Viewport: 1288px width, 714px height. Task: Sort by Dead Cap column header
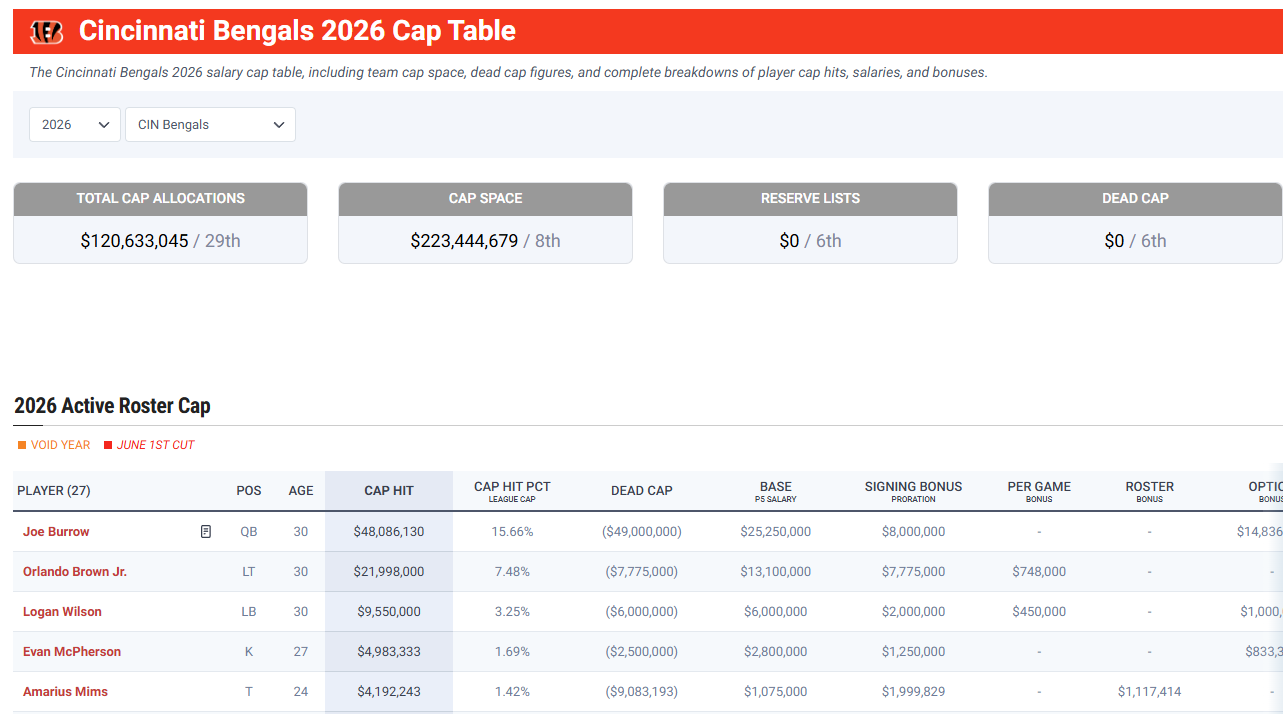[x=642, y=490]
